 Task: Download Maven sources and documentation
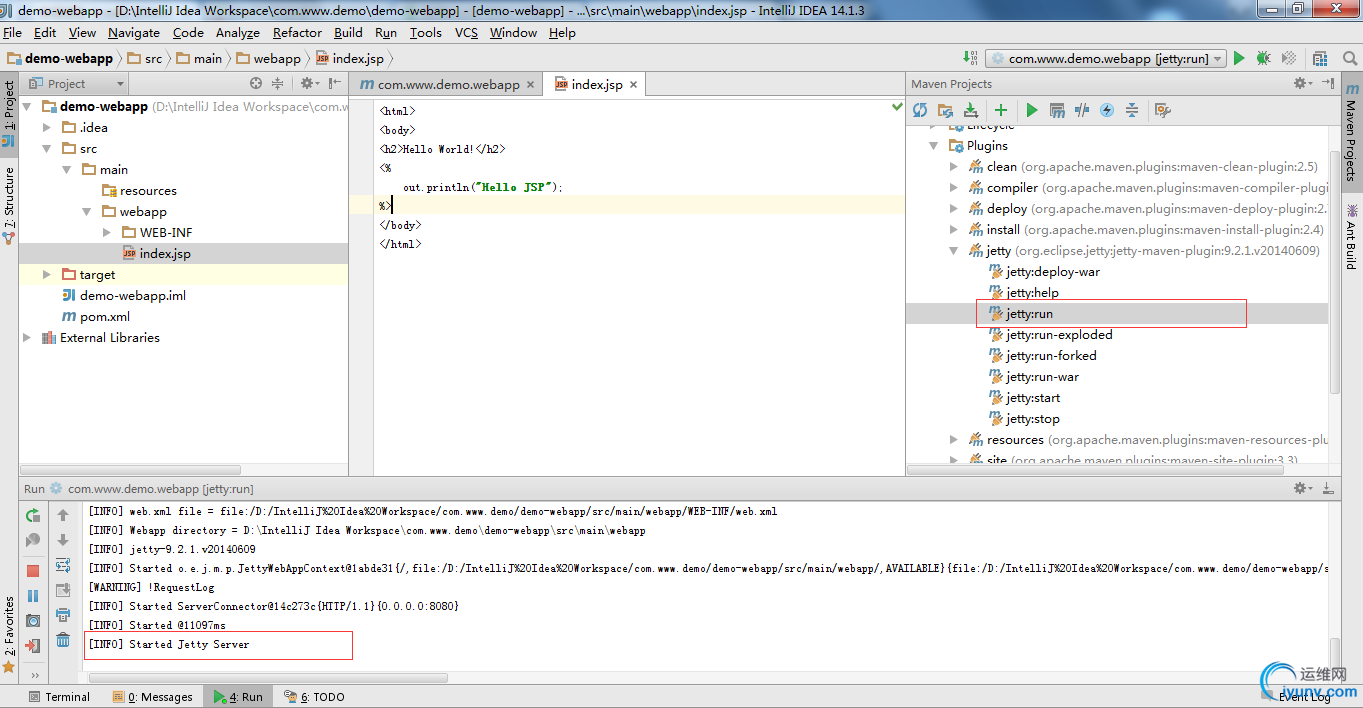(970, 110)
